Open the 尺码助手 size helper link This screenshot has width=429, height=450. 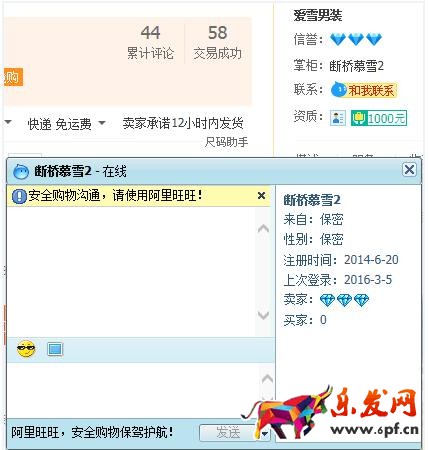(226, 142)
